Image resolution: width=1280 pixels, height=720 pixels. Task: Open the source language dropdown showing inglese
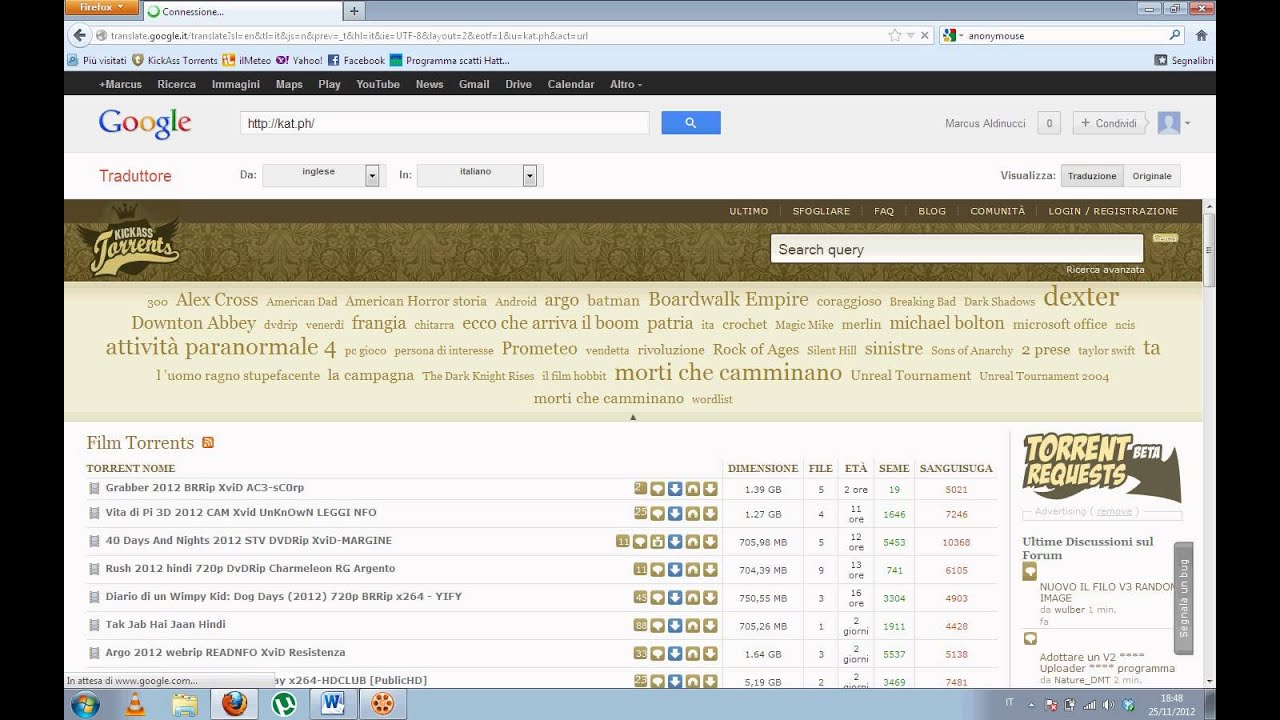[372, 176]
